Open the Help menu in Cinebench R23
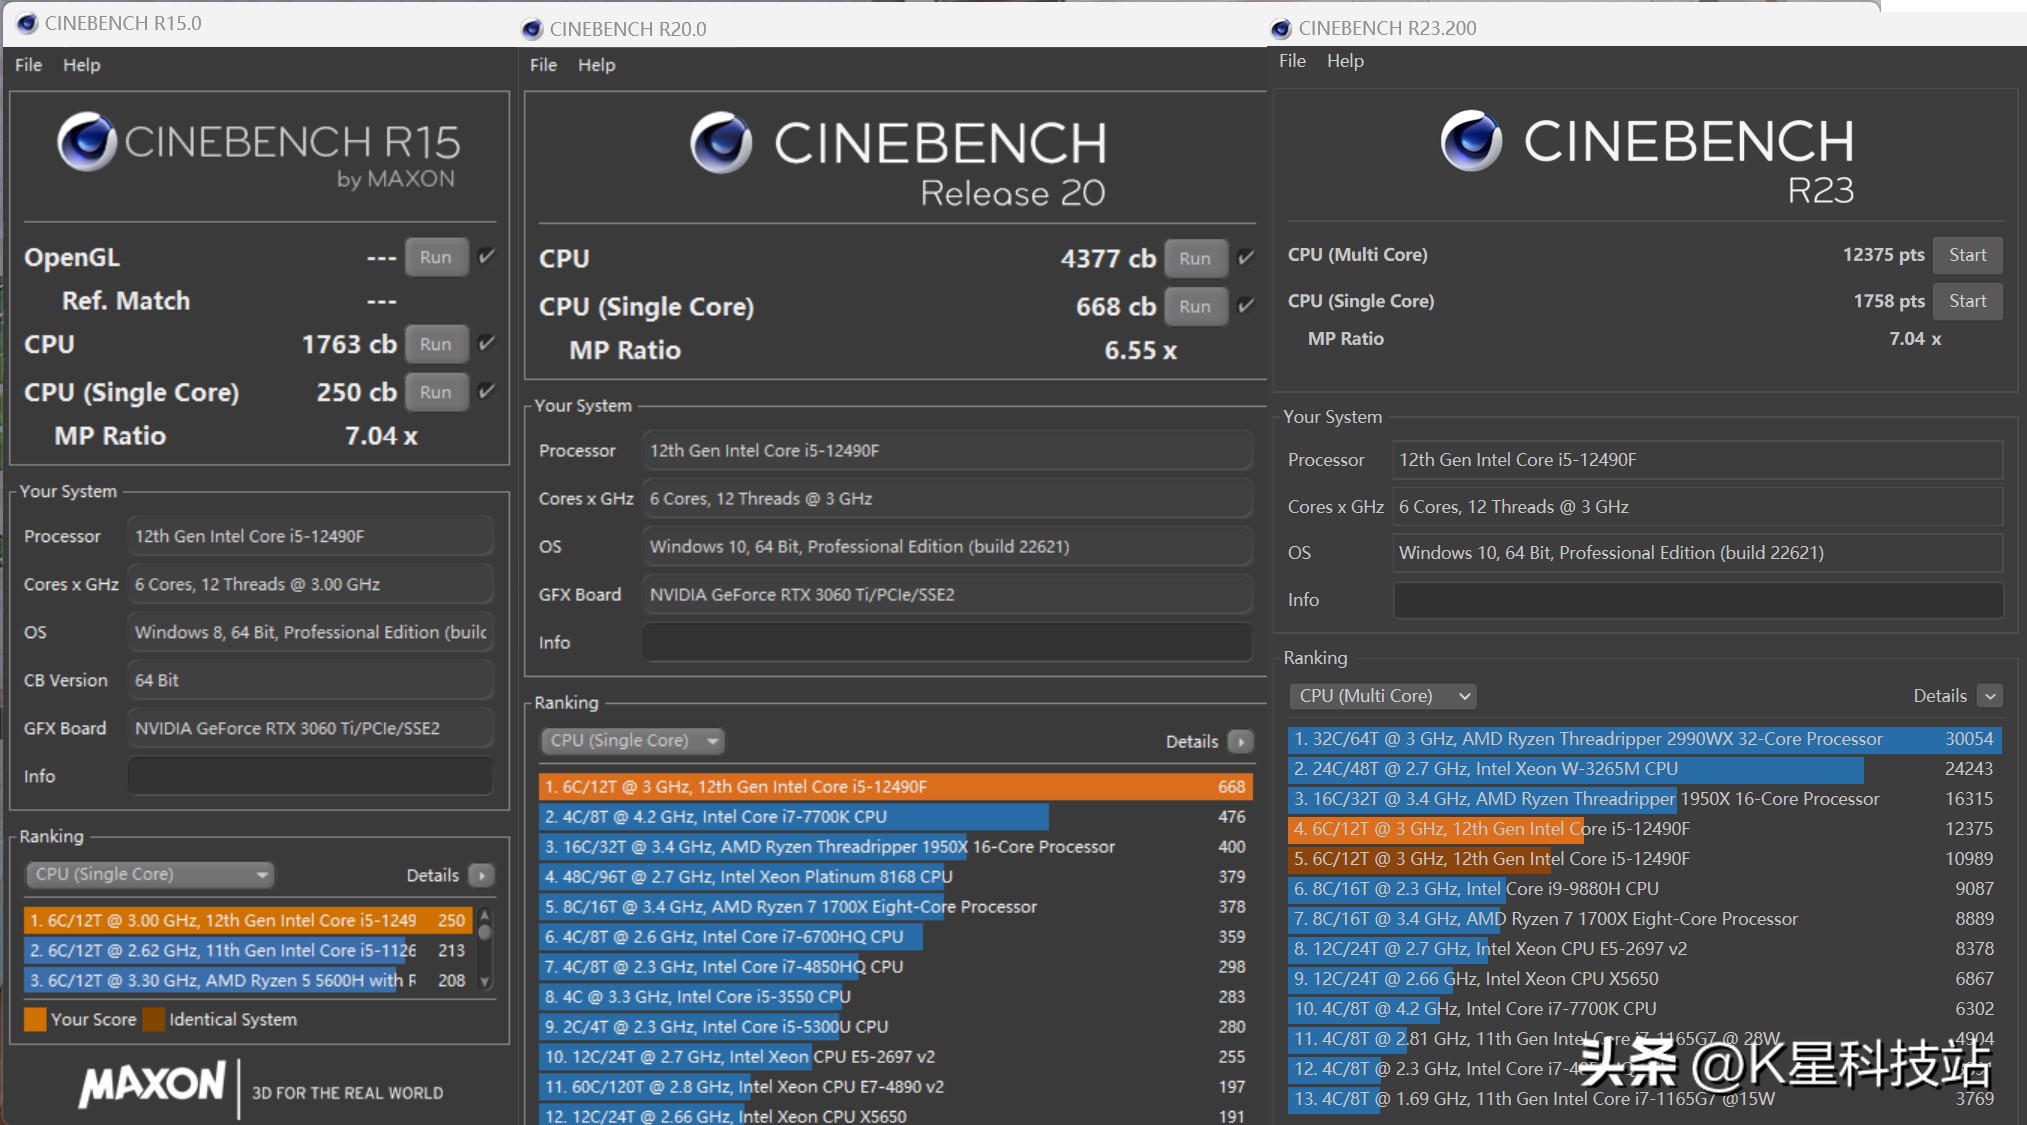This screenshot has width=2027, height=1125. click(1344, 61)
